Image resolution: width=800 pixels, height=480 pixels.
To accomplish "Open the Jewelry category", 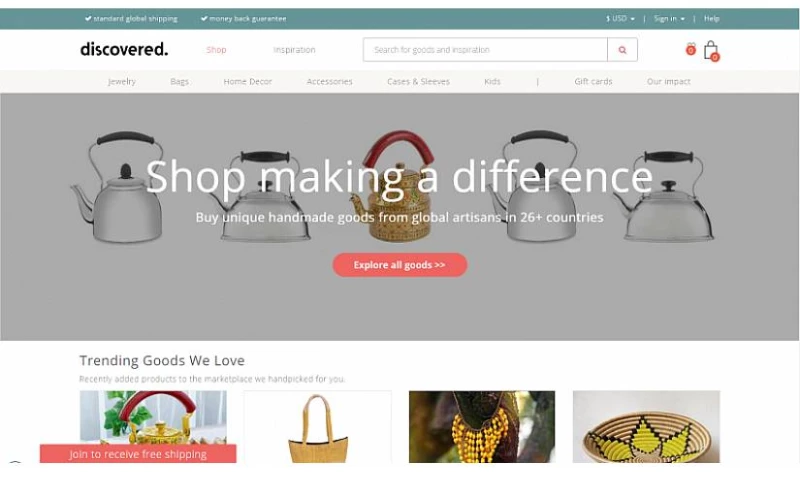I will (122, 82).
